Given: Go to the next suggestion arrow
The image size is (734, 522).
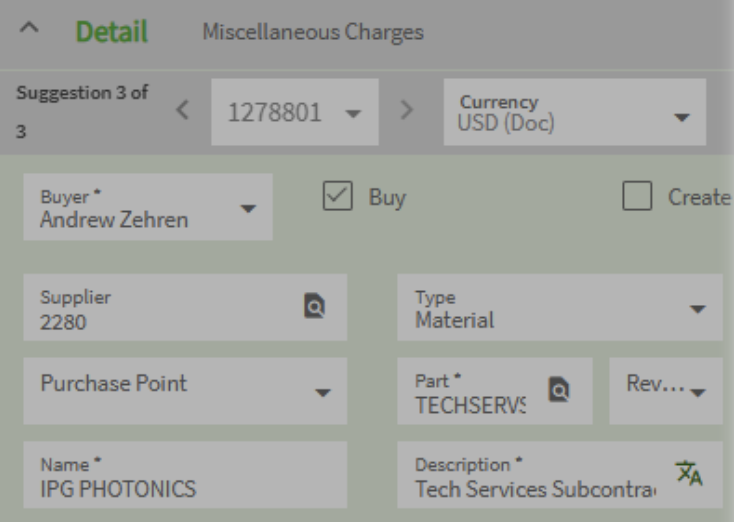Looking at the screenshot, I should pos(406,110).
